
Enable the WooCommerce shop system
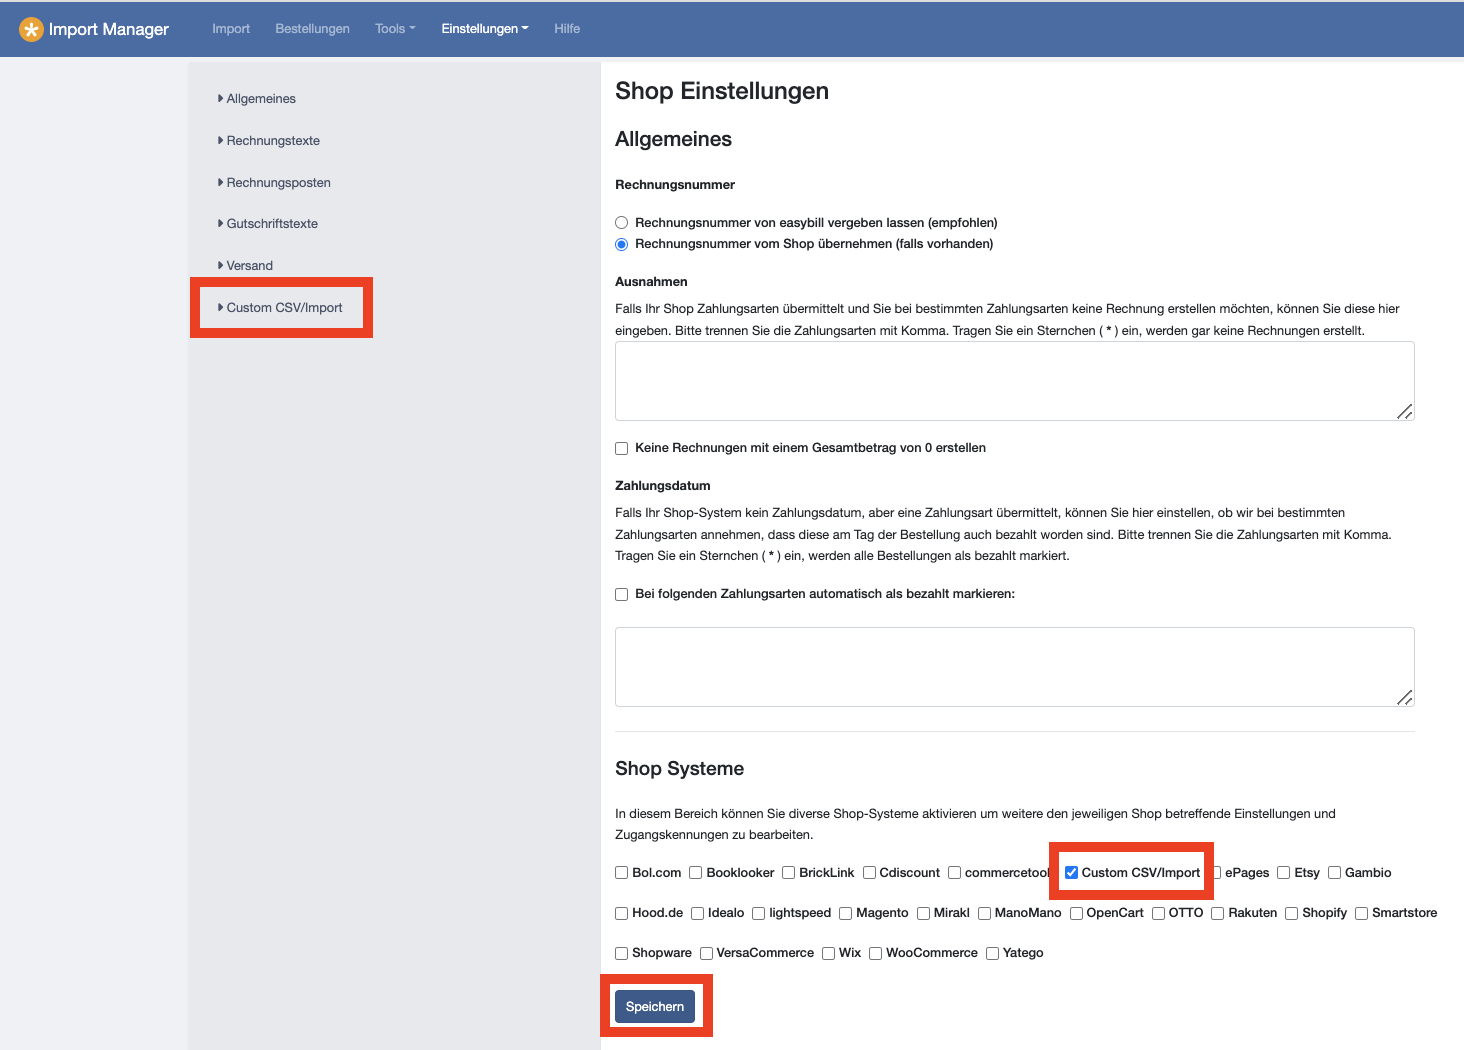click(x=875, y=953)
